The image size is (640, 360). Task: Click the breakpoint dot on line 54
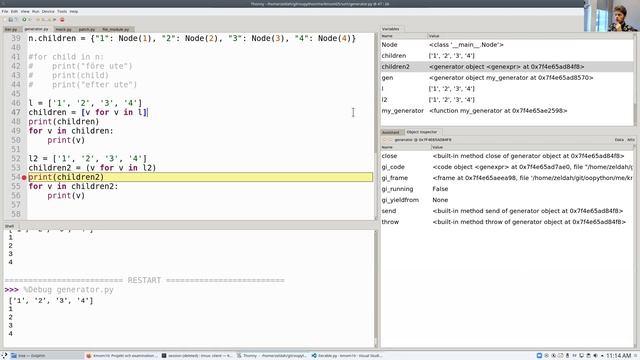click(24, 178)
